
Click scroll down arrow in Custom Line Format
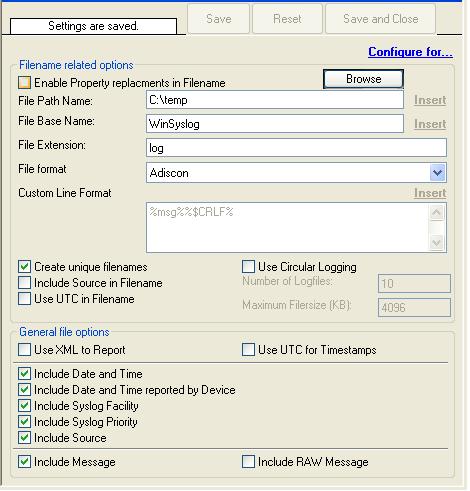pyautogui.click(x=437, y=242)
